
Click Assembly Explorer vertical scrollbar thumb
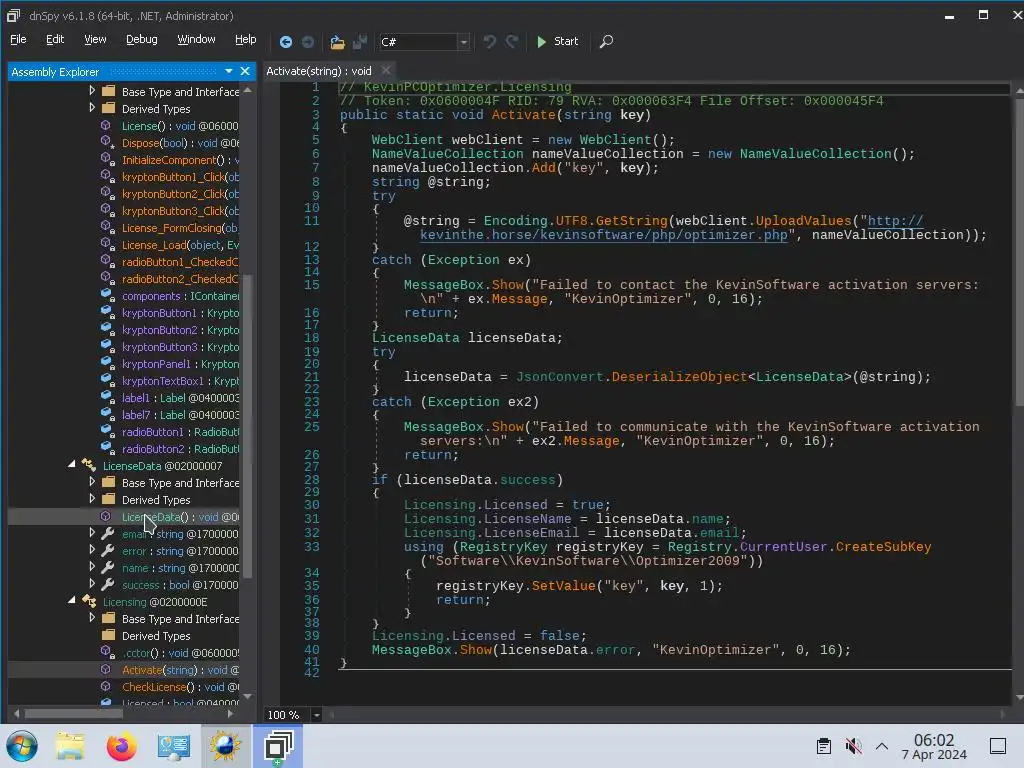248,426
